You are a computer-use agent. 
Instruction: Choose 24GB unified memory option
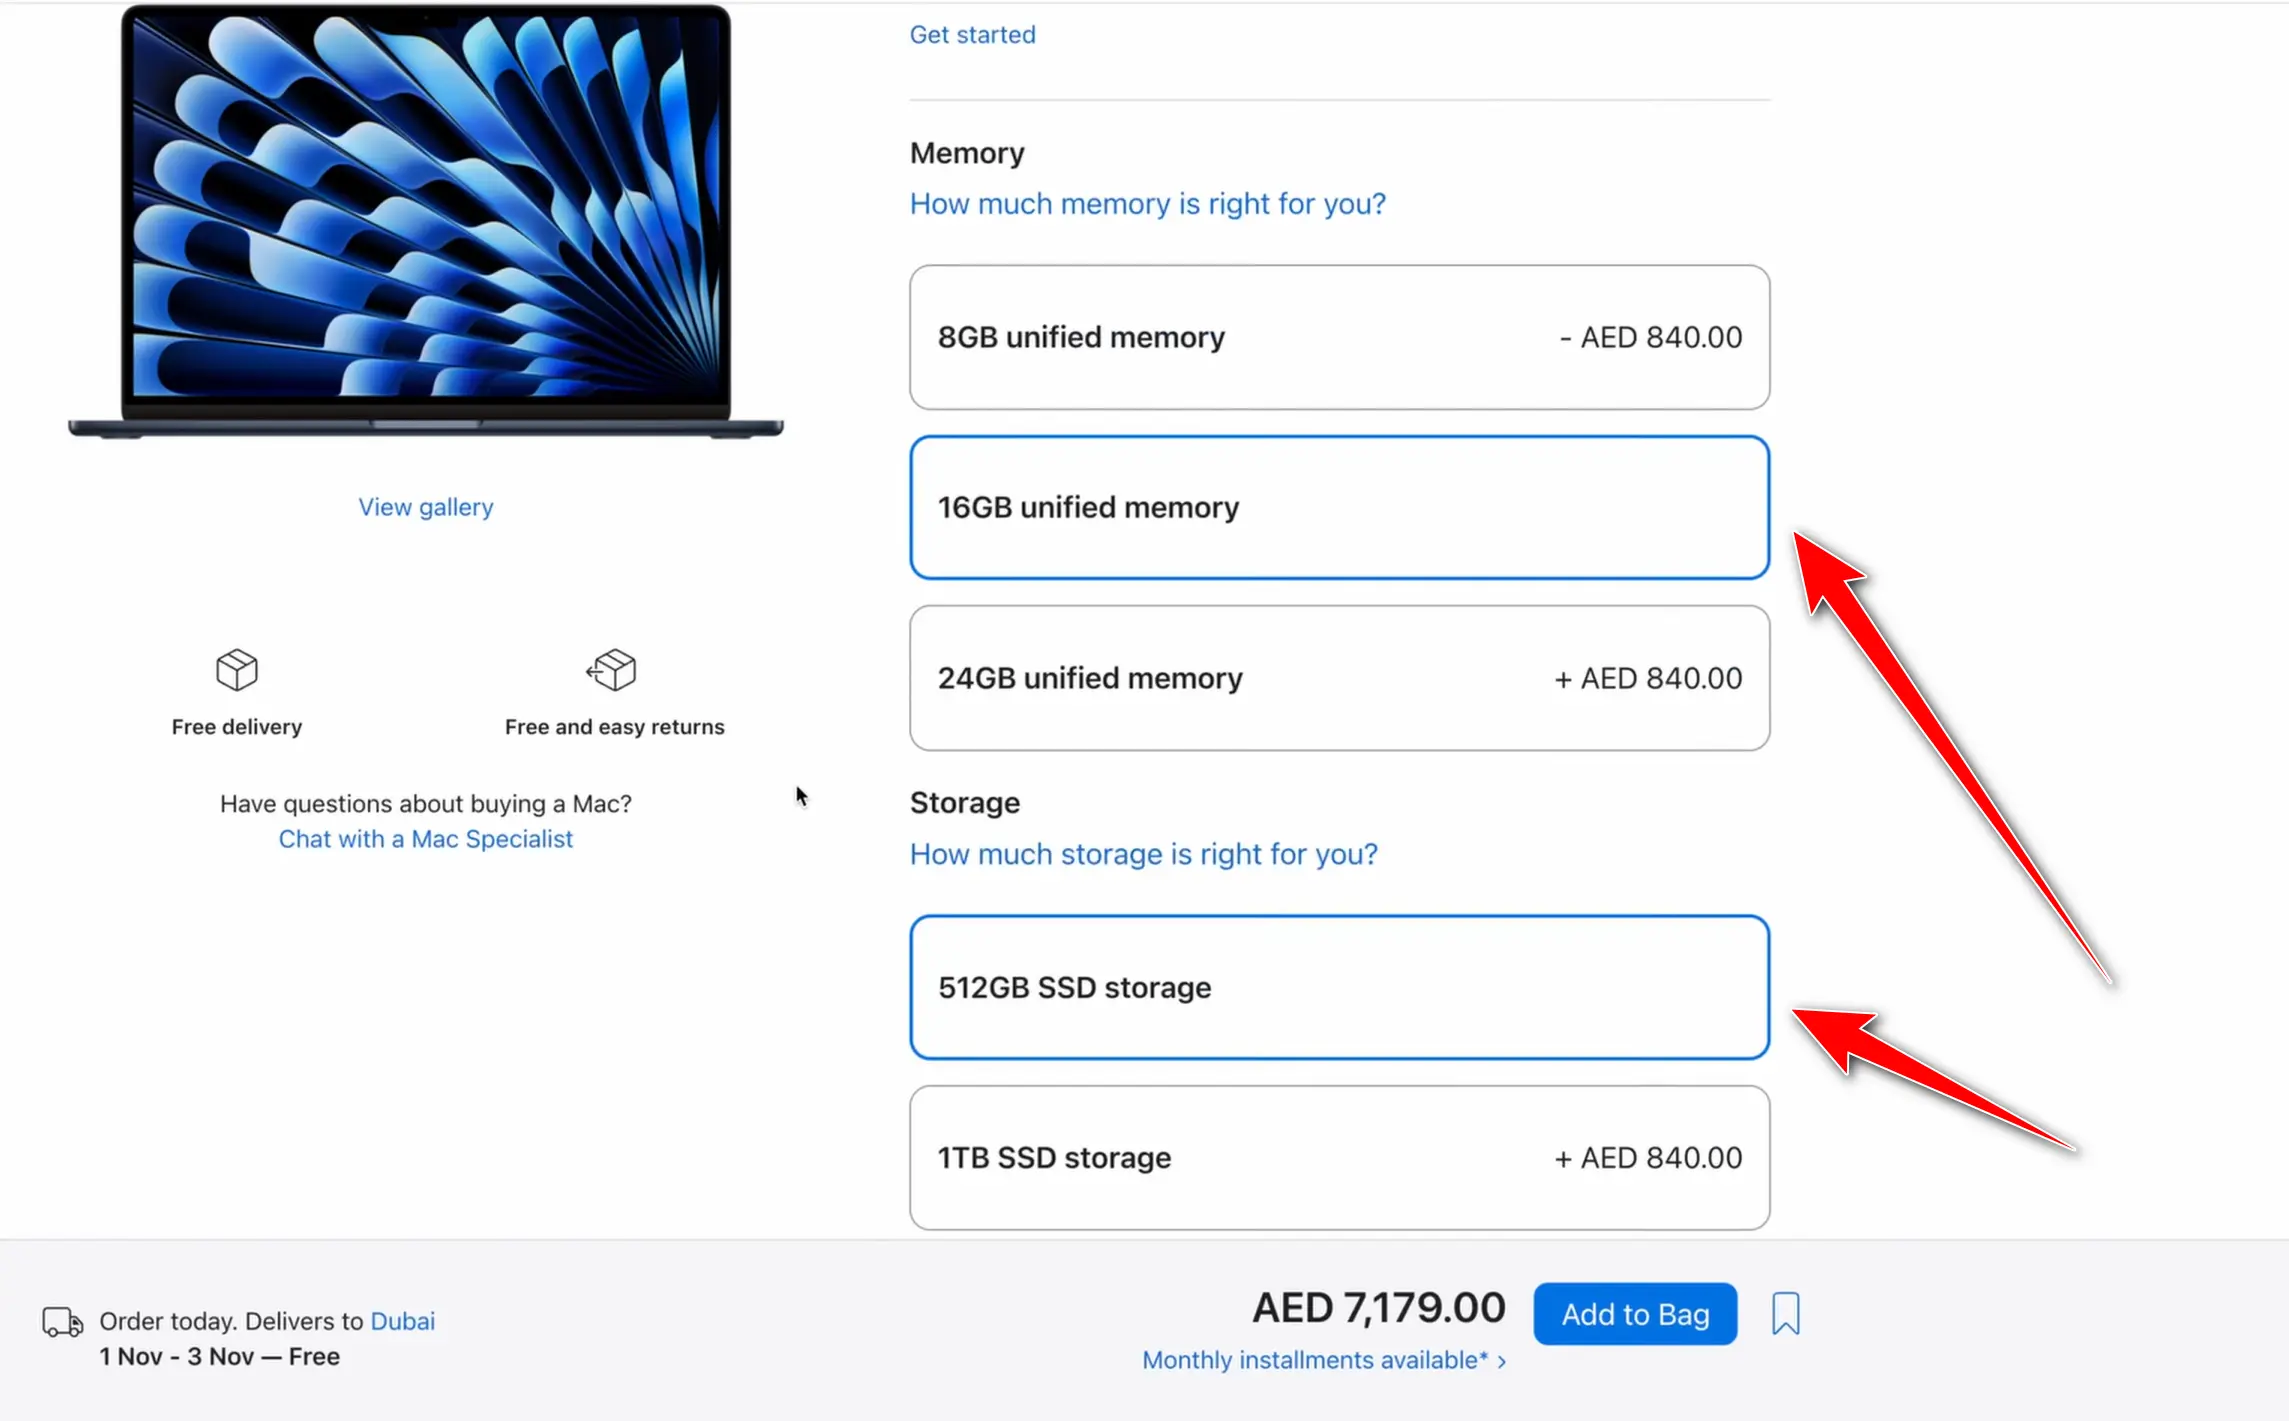click(1339, 678)
